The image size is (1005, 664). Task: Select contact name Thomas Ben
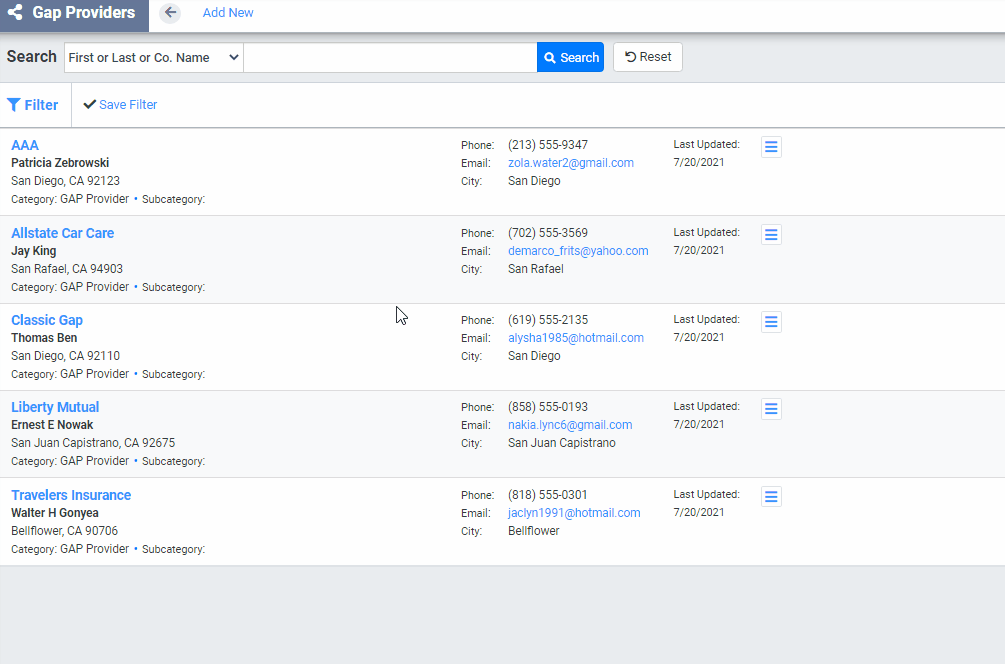coord(44,338)
